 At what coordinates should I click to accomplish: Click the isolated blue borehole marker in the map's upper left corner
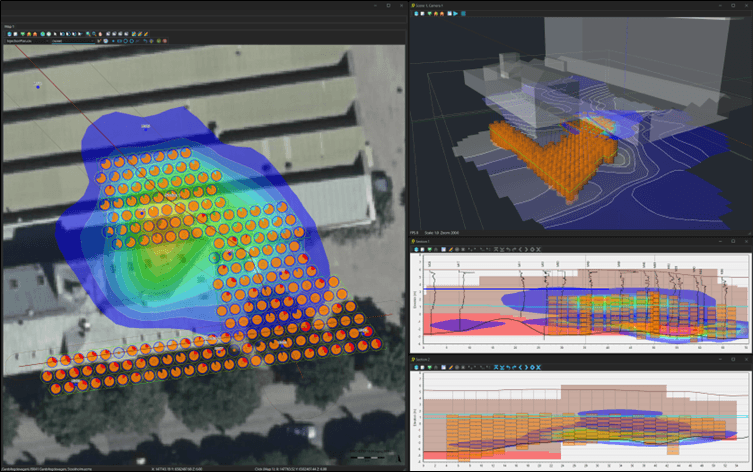coord(38,86)
